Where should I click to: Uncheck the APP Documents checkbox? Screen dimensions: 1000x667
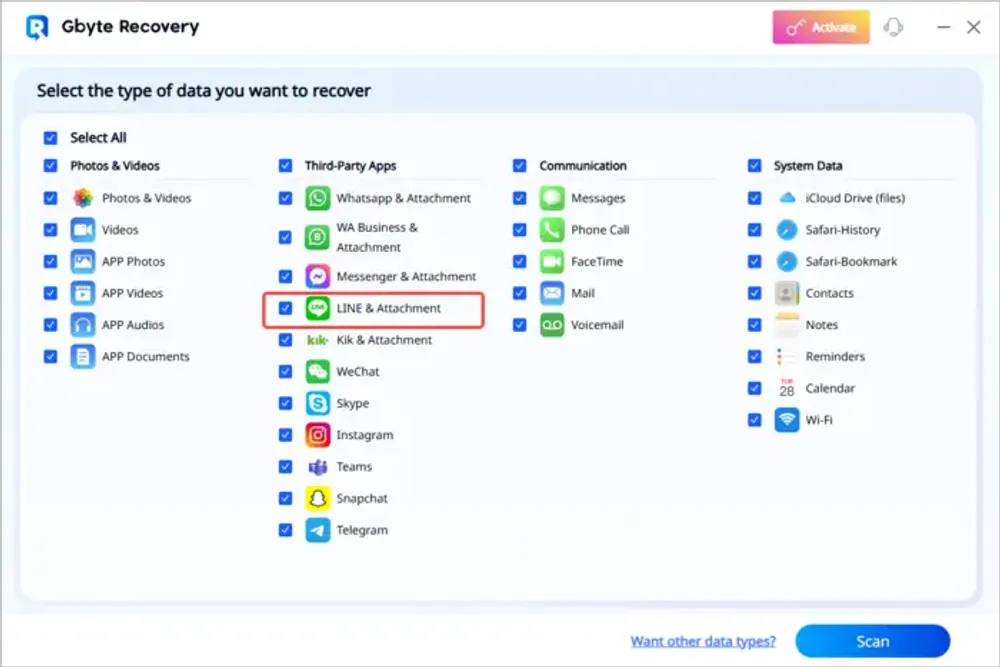(x=50, y=356)
